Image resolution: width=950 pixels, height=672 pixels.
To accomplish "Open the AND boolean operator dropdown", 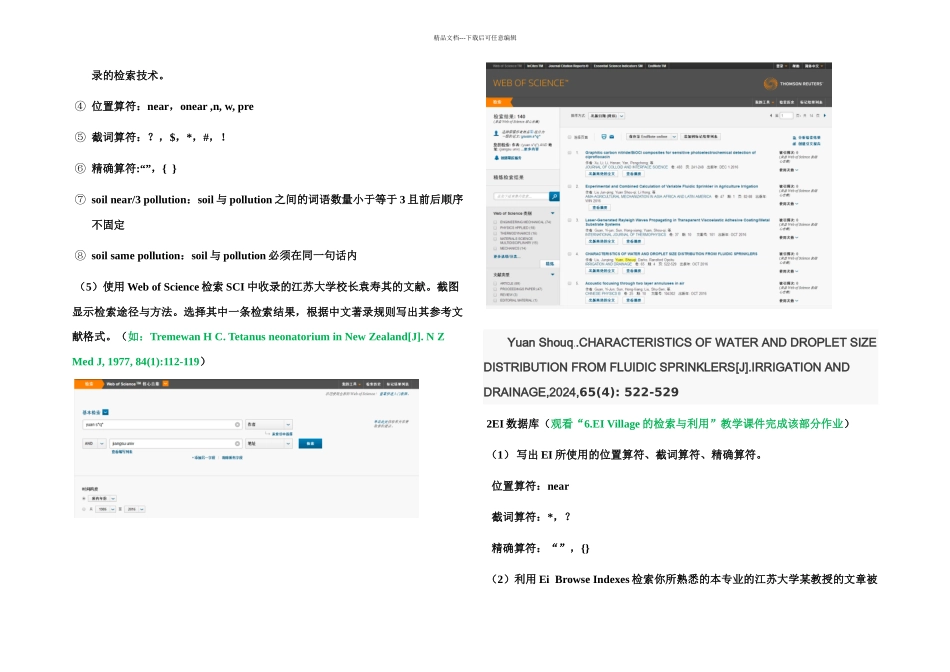I will [95, 444].
